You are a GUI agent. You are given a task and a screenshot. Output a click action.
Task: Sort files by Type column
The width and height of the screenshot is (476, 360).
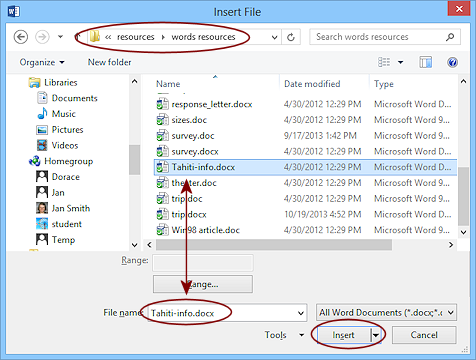tap(384, 84)
